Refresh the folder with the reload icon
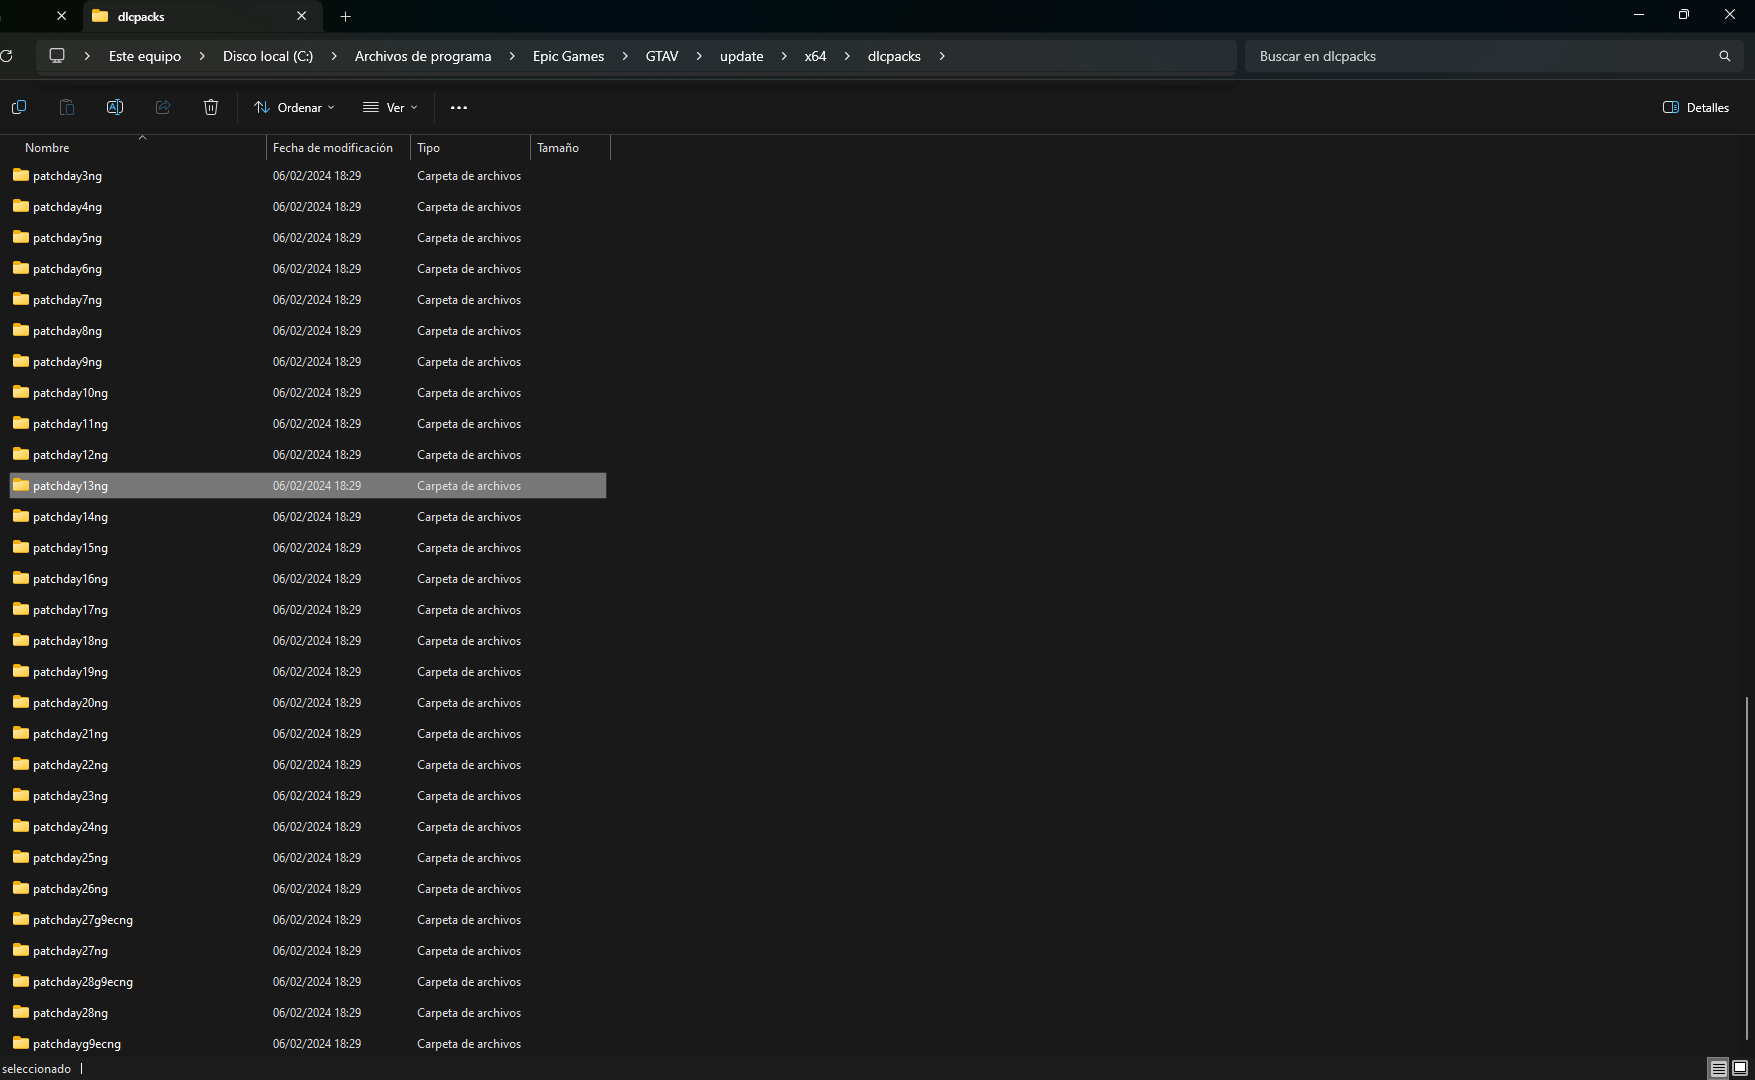 click(x=8, y=56)
